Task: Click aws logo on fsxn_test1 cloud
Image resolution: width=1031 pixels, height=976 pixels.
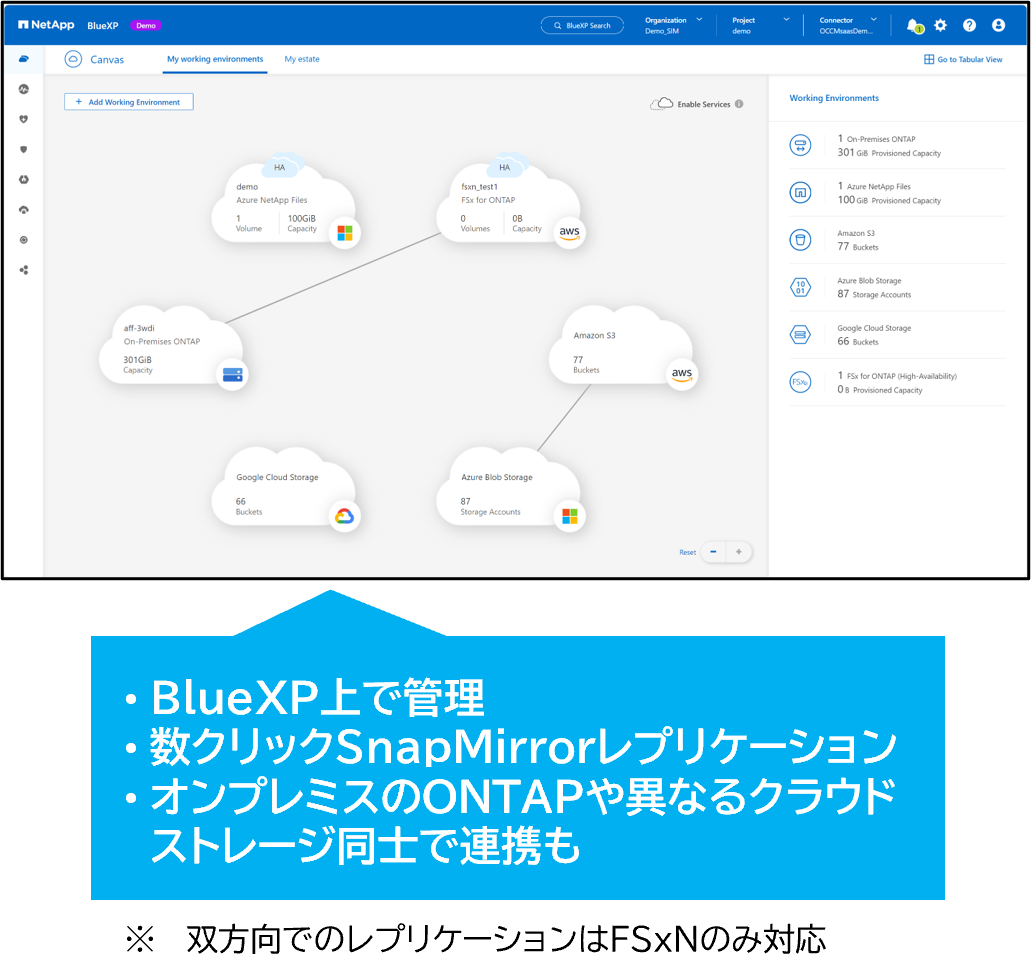Action: (569, 233)
